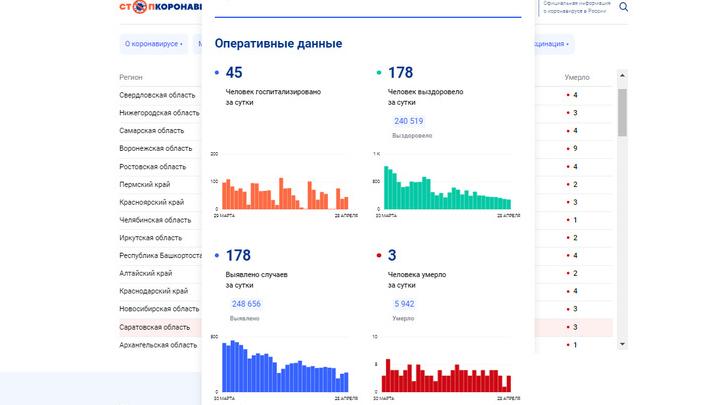Click the Стопкоронавирус site logo
The width and height of the screenshot is (720, 405).
158,8
